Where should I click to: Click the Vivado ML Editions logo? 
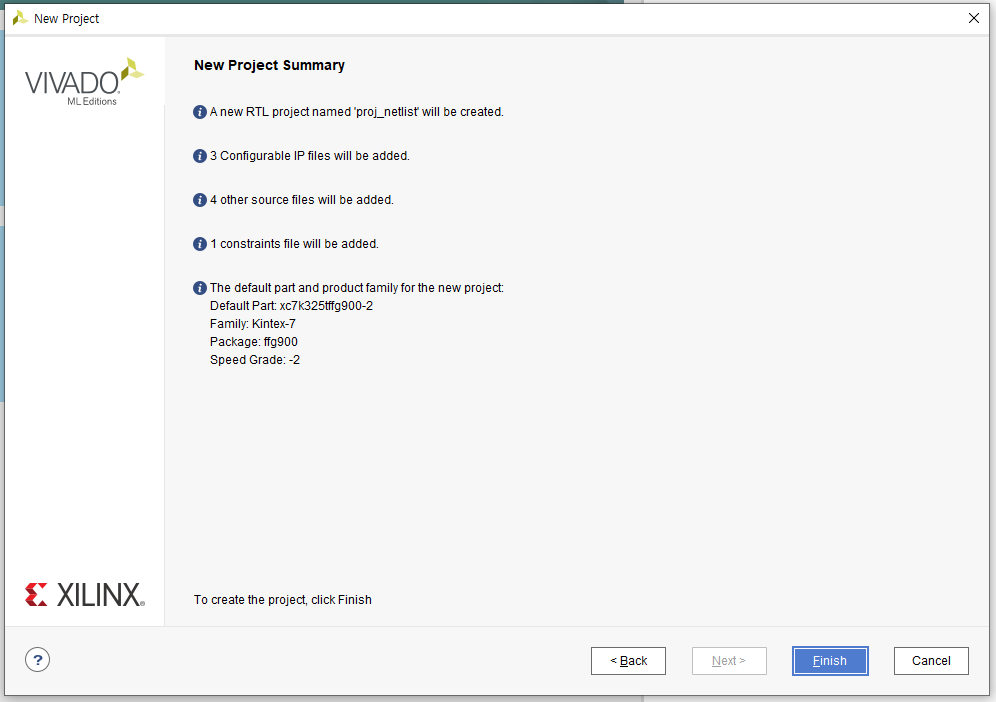pos(84,82)
